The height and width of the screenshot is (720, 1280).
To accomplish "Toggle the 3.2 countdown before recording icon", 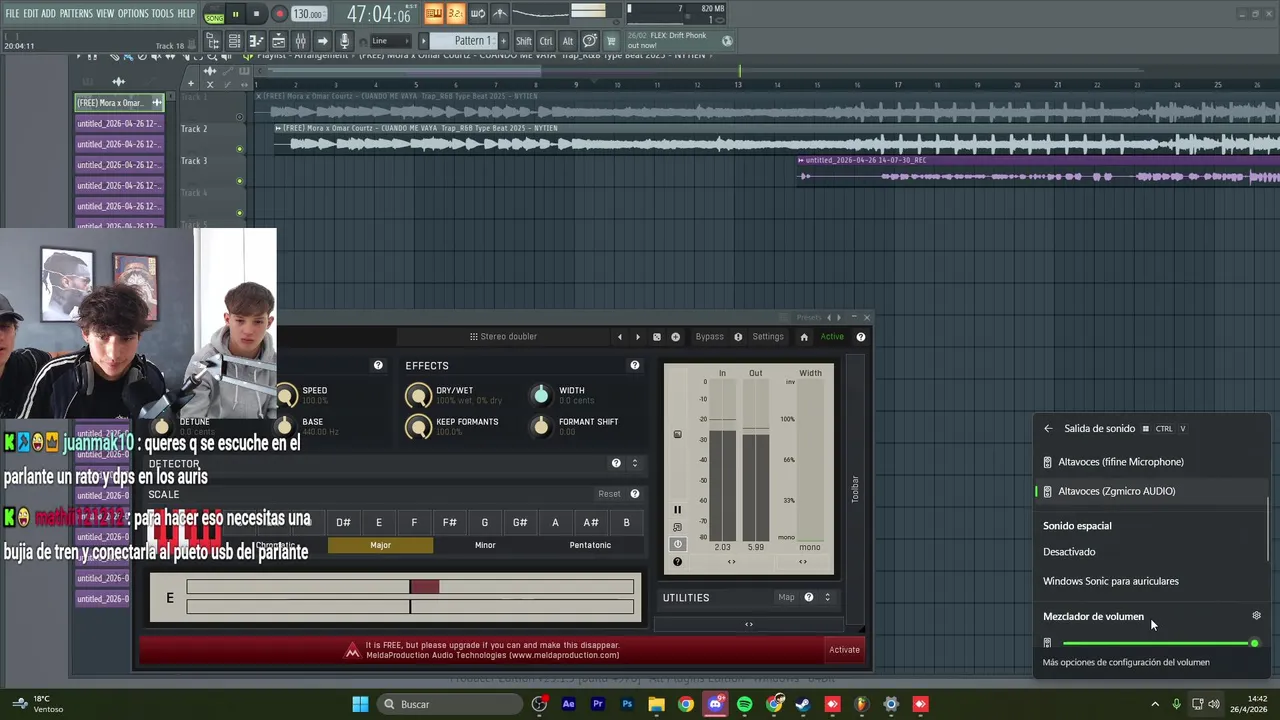I will (x=455, y=13).
